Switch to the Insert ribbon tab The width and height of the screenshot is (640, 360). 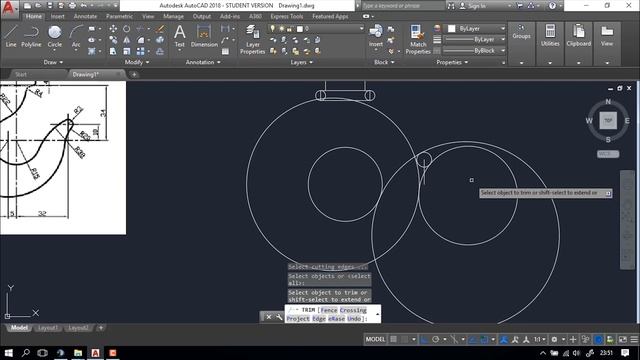coord(58,16)
